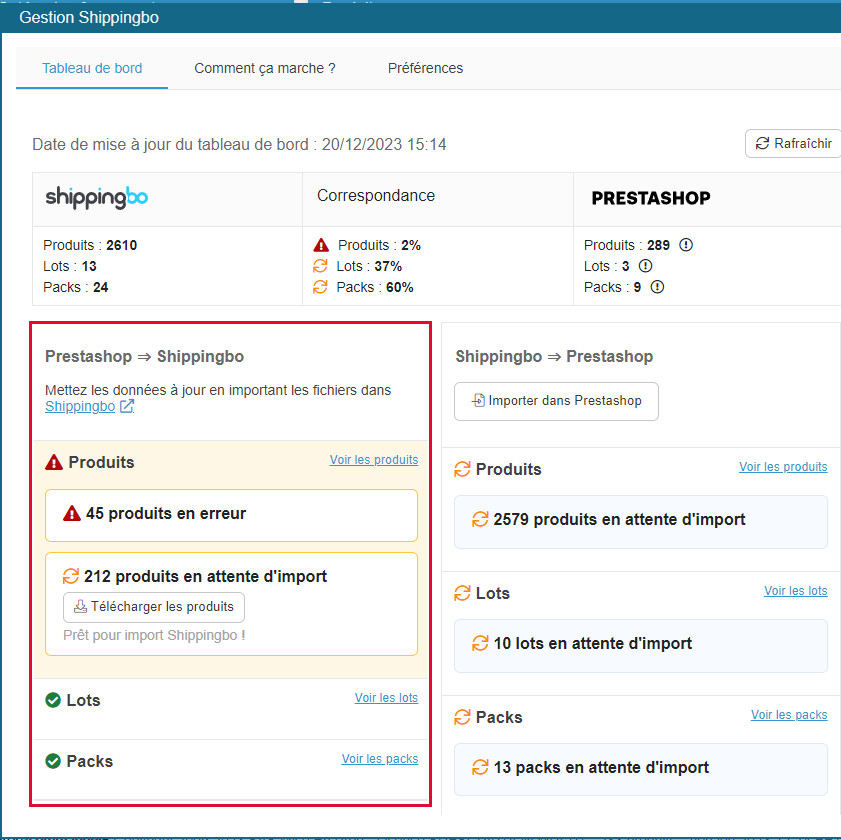Click sync icon beside right Produits heading
The image size is (841, 840).
(462, 469)
